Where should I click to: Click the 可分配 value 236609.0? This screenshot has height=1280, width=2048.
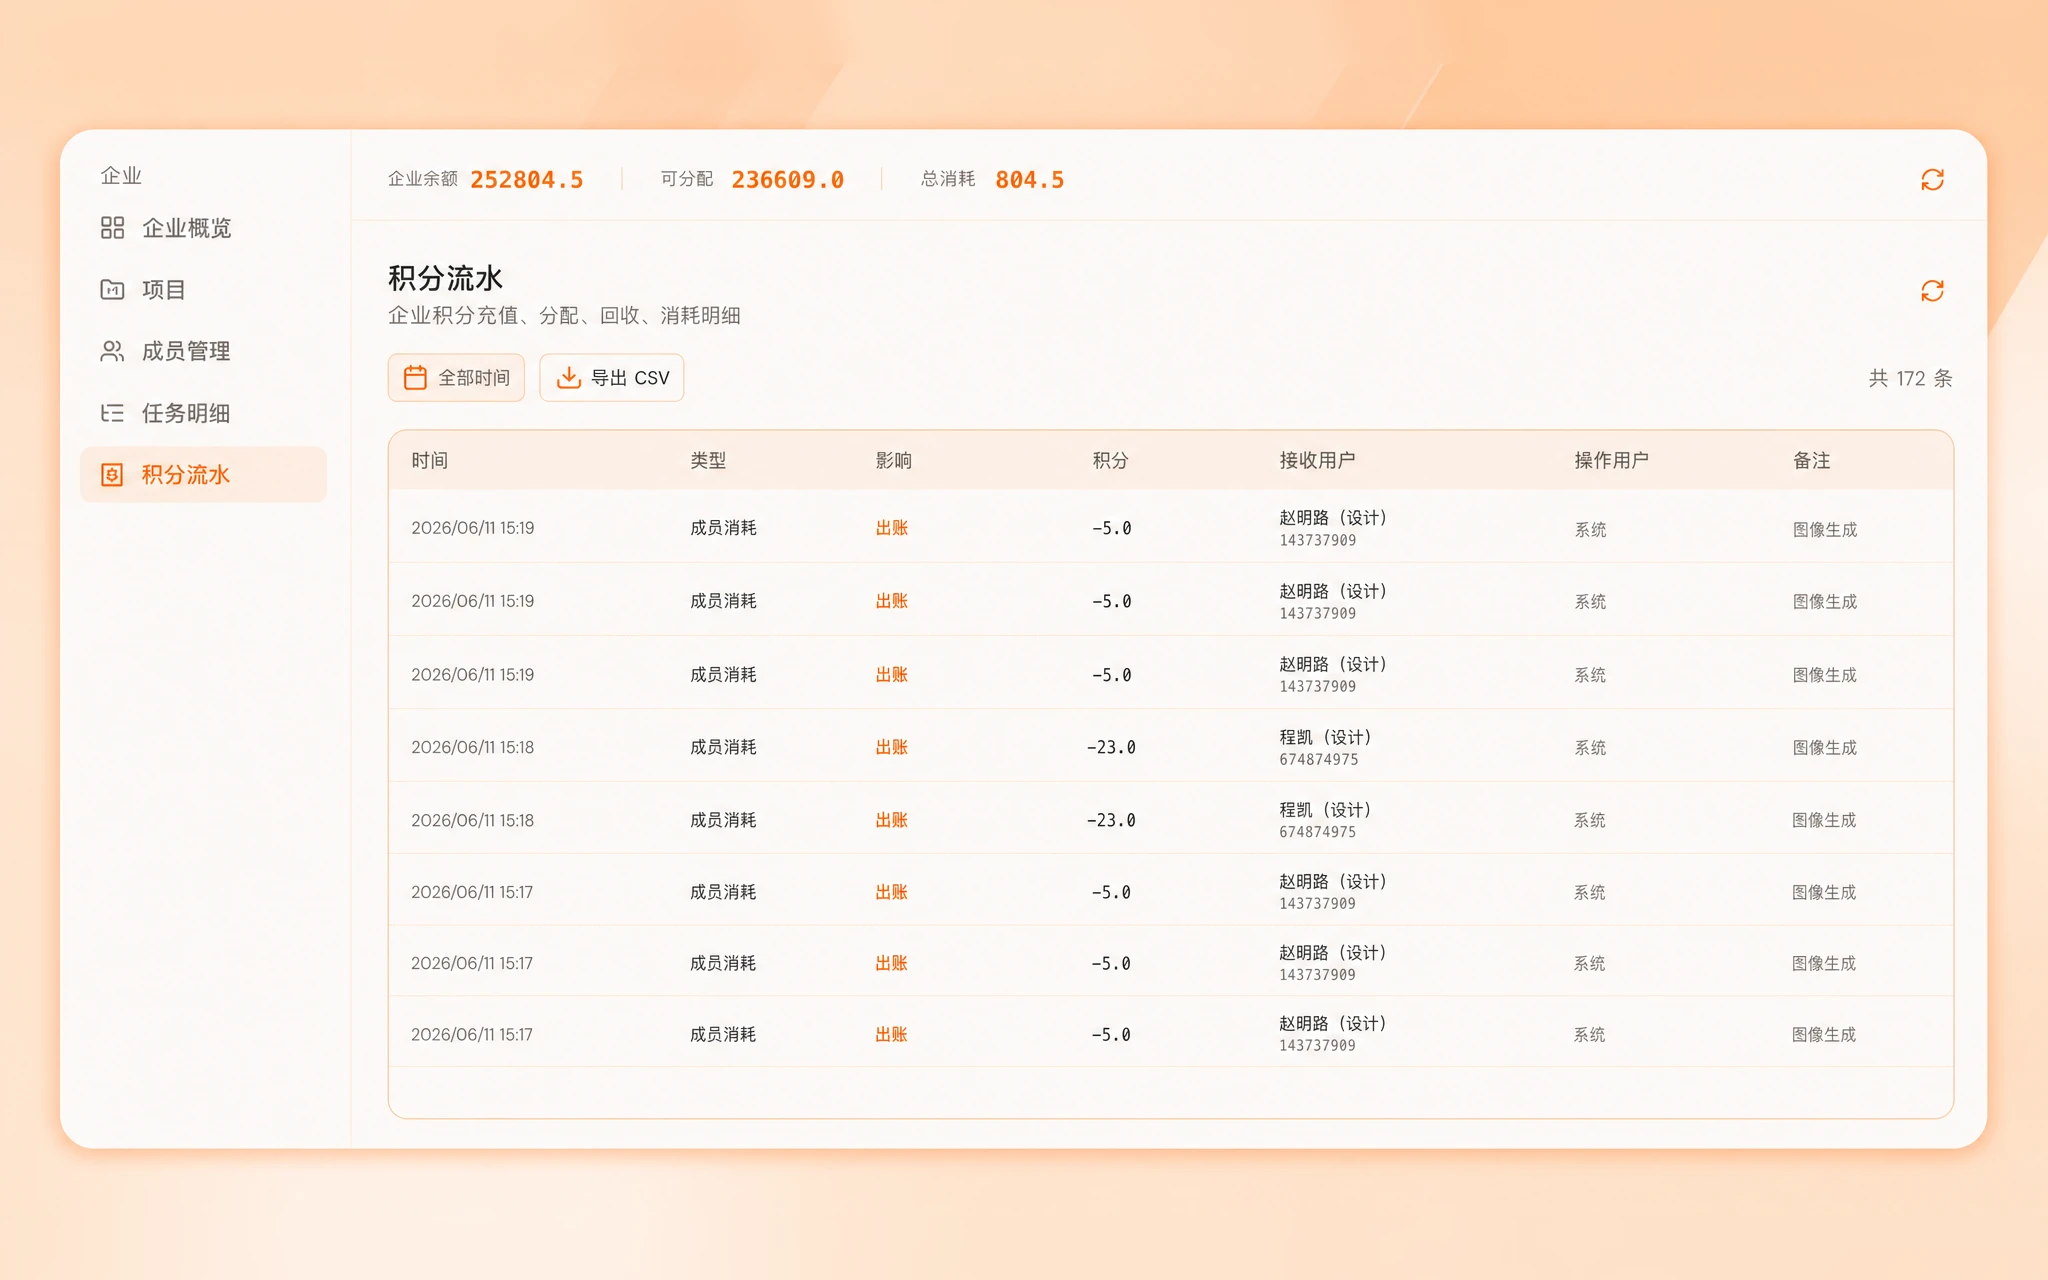pos(788,180)
